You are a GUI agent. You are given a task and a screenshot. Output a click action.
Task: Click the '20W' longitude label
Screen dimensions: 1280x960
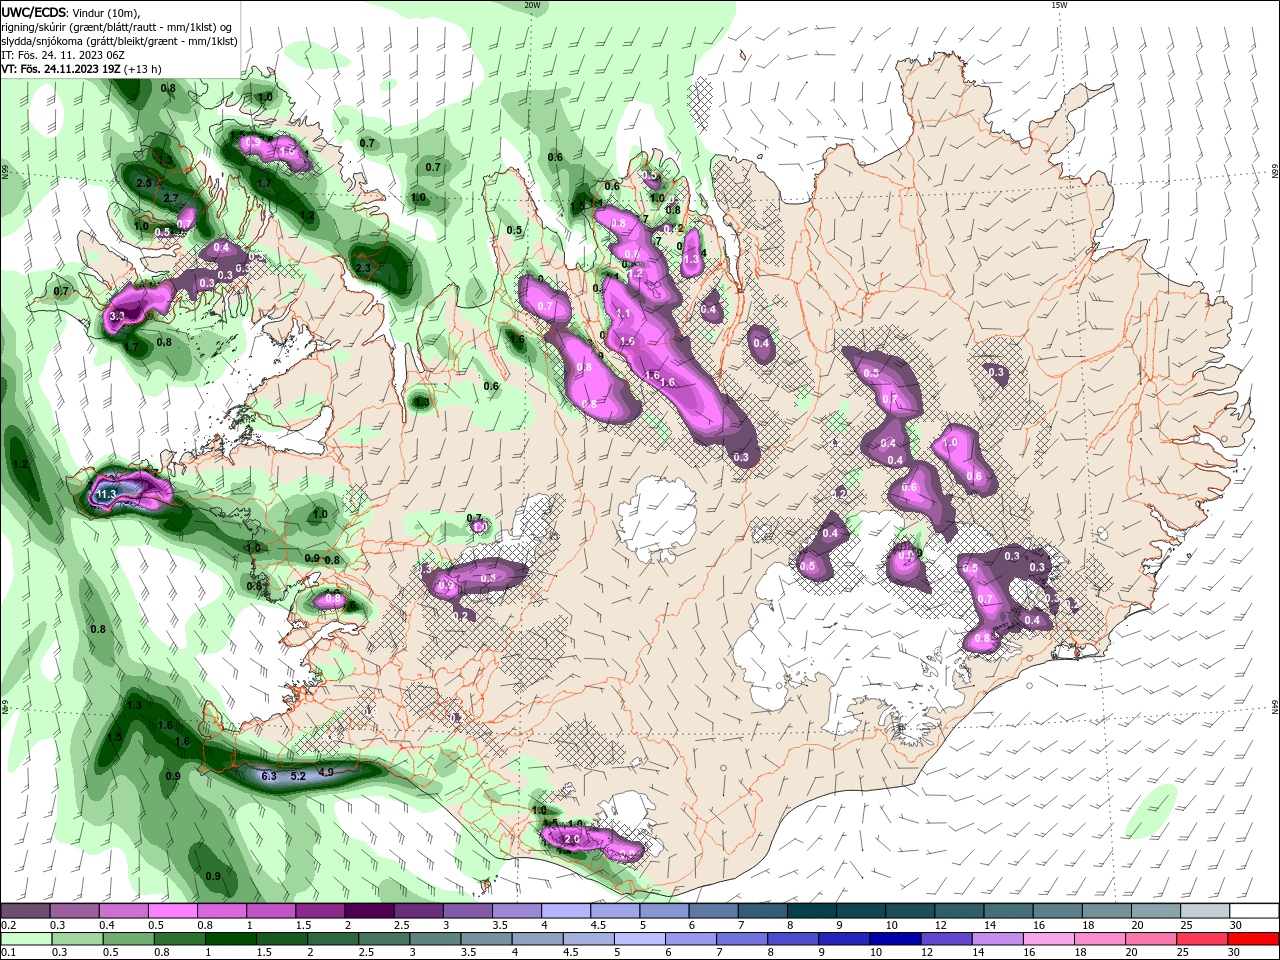532,5
